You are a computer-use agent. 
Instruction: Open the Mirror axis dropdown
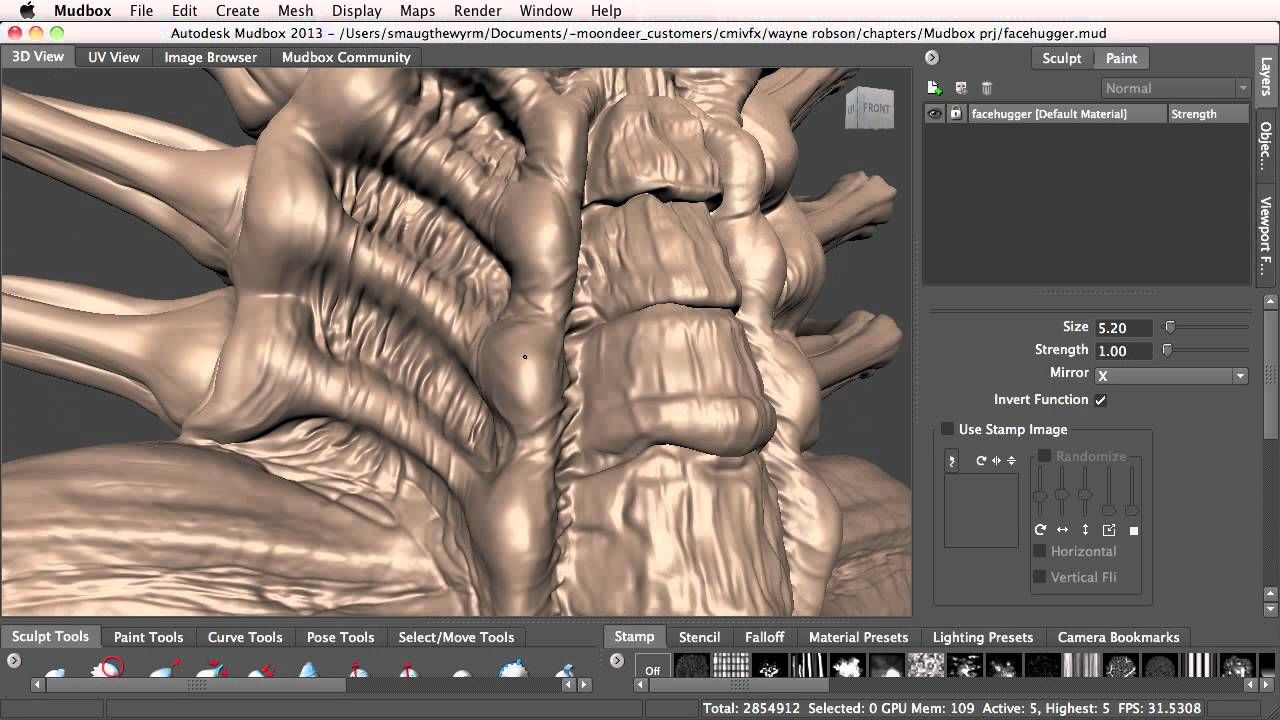point(1171,376)
